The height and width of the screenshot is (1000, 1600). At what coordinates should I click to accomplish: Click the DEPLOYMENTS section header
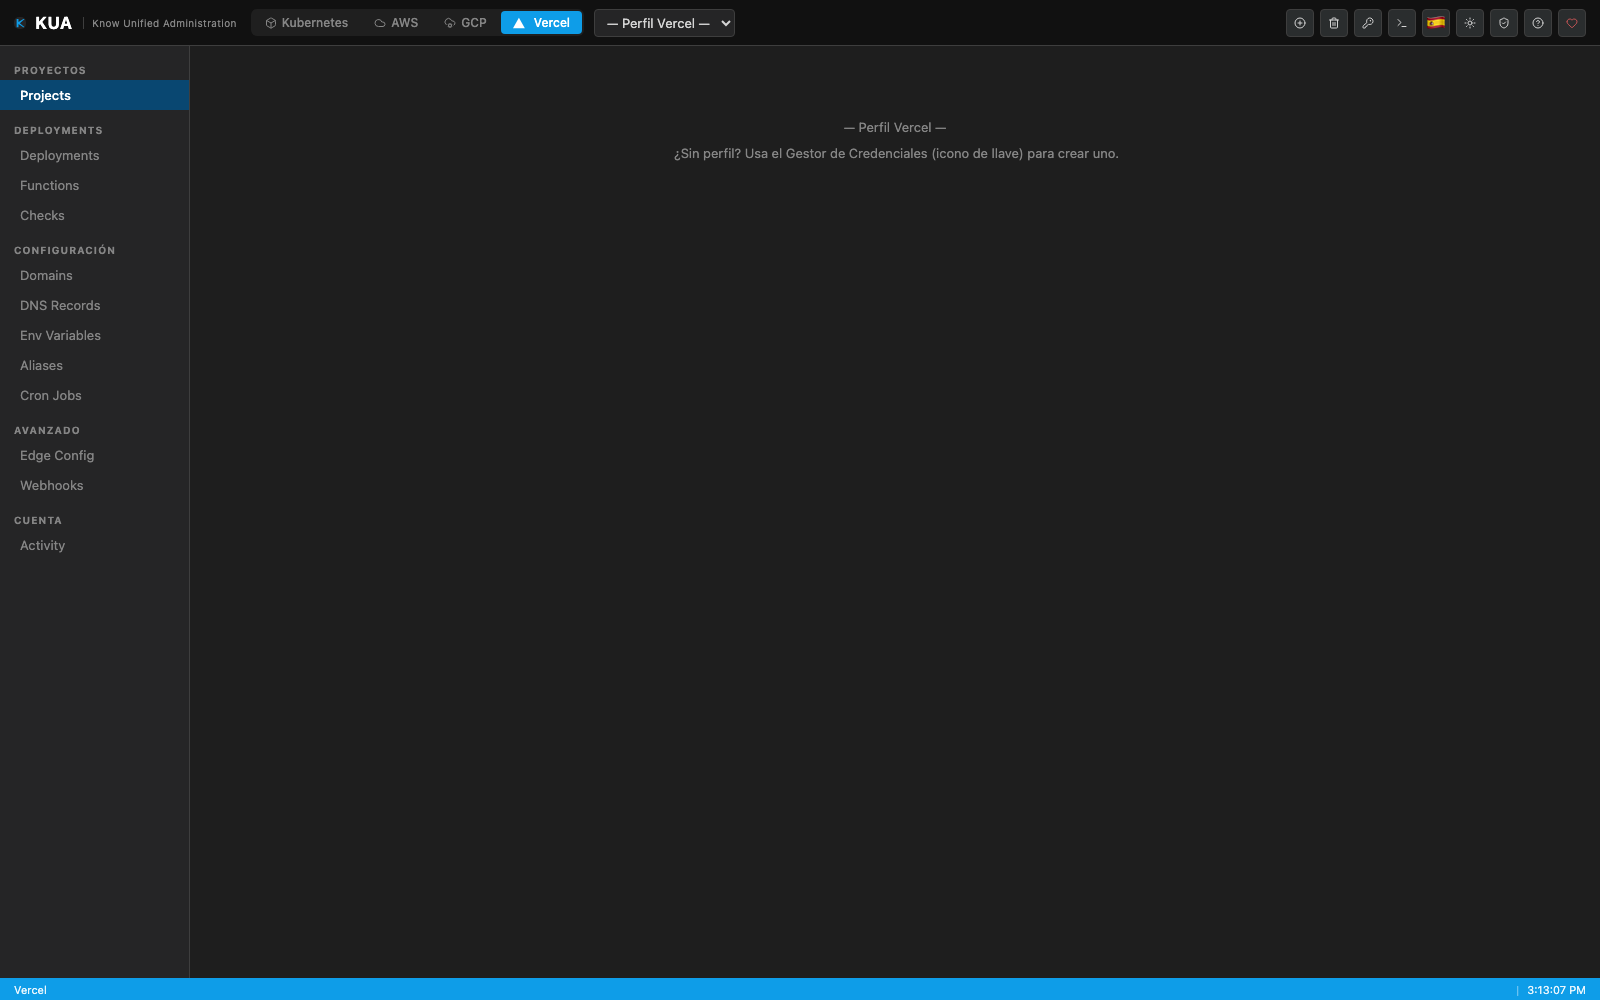(x=58, y=130)
